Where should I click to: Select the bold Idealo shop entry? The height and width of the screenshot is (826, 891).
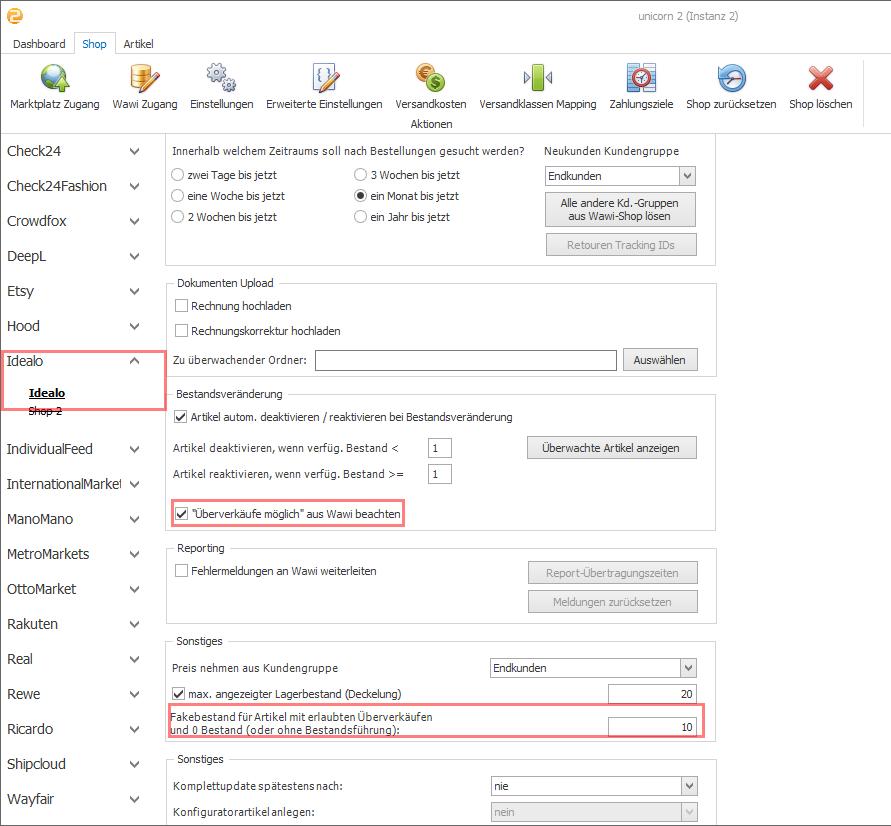pyautogui.click(x=47, y=393)
